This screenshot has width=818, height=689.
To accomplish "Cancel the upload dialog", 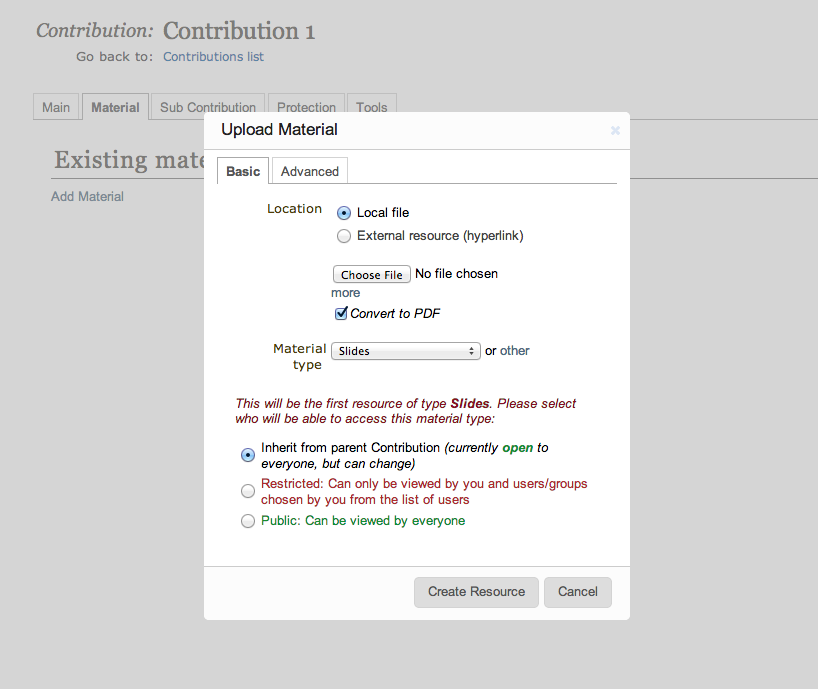I will 578,592.
